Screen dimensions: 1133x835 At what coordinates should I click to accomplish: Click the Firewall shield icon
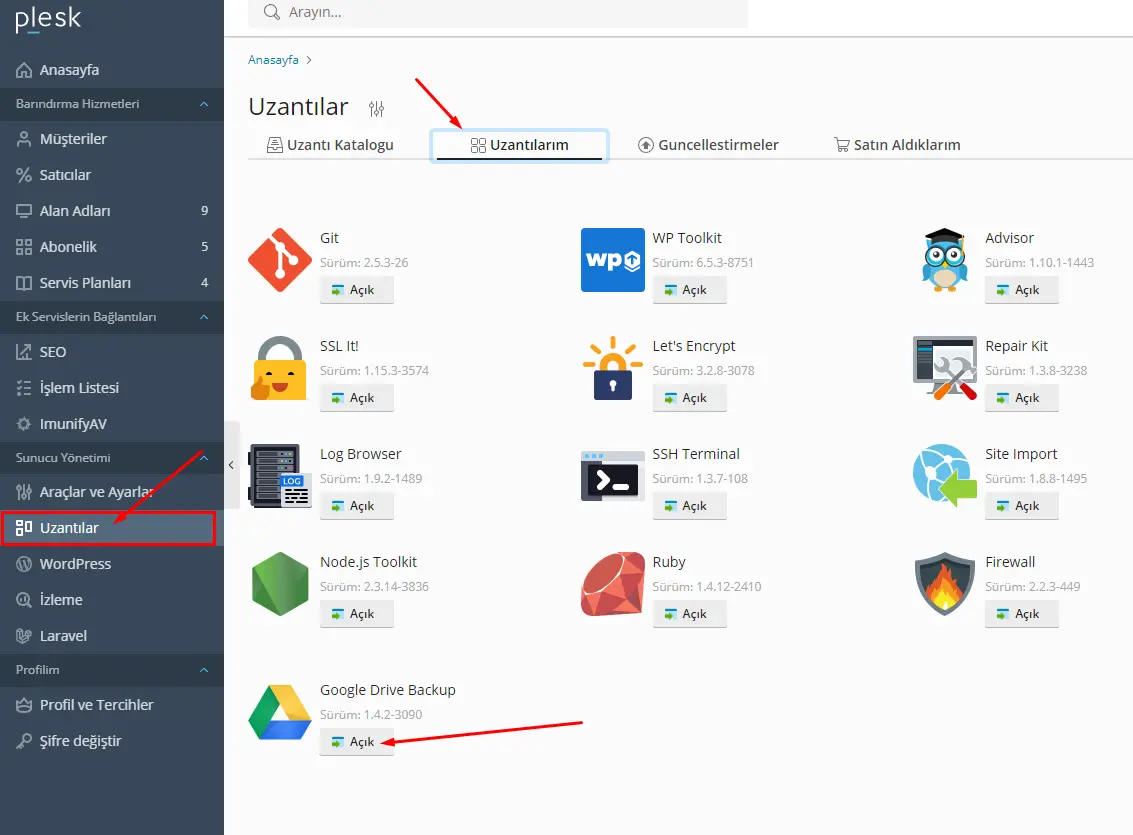coord(944,584)
